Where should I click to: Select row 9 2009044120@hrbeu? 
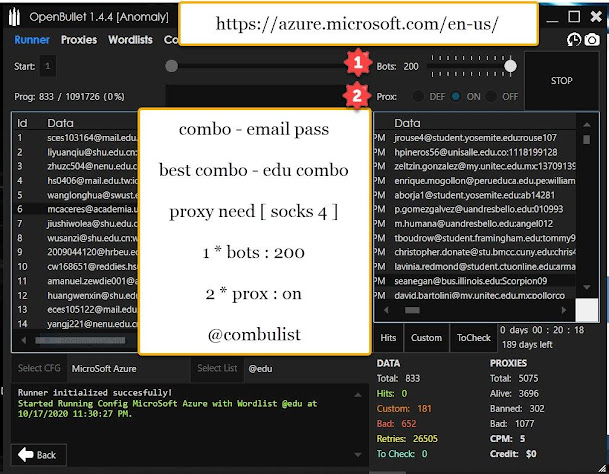tap(77, 252)
